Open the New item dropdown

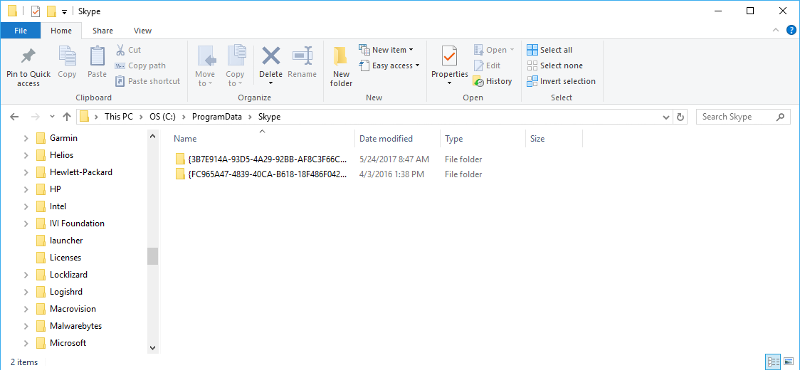click(386, 50)
